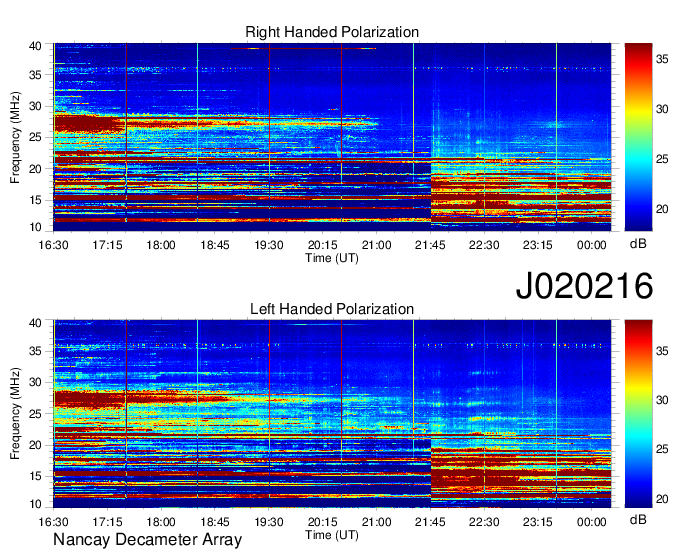The height and width of the screenshot is (552, 680).
Task: Click the 21:45 time tick under Right Handed plot
Action: click(x=430, y=245)
